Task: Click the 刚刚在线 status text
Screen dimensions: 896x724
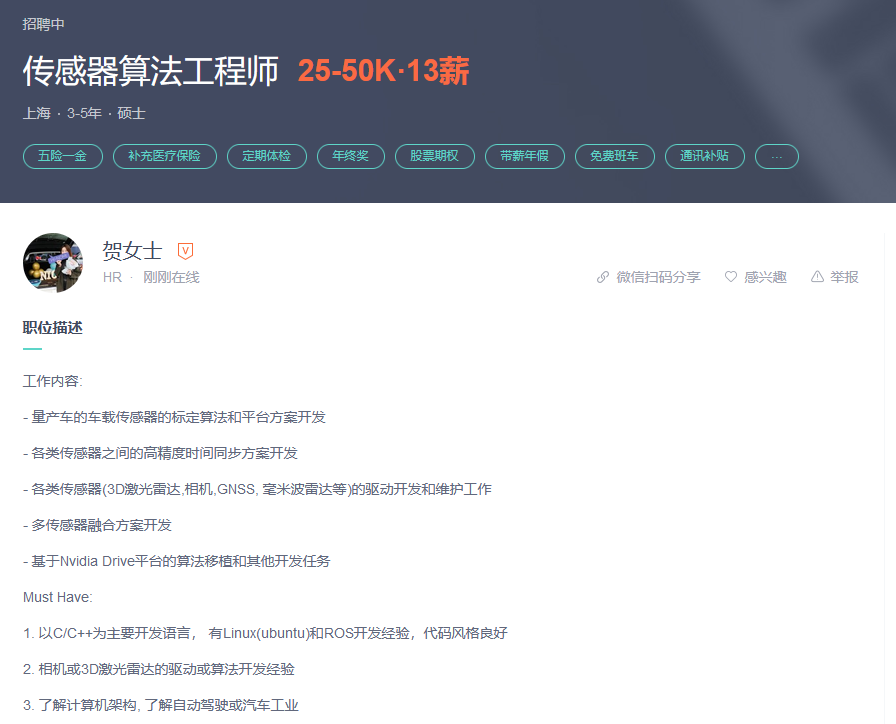Action: pos(171,277)
